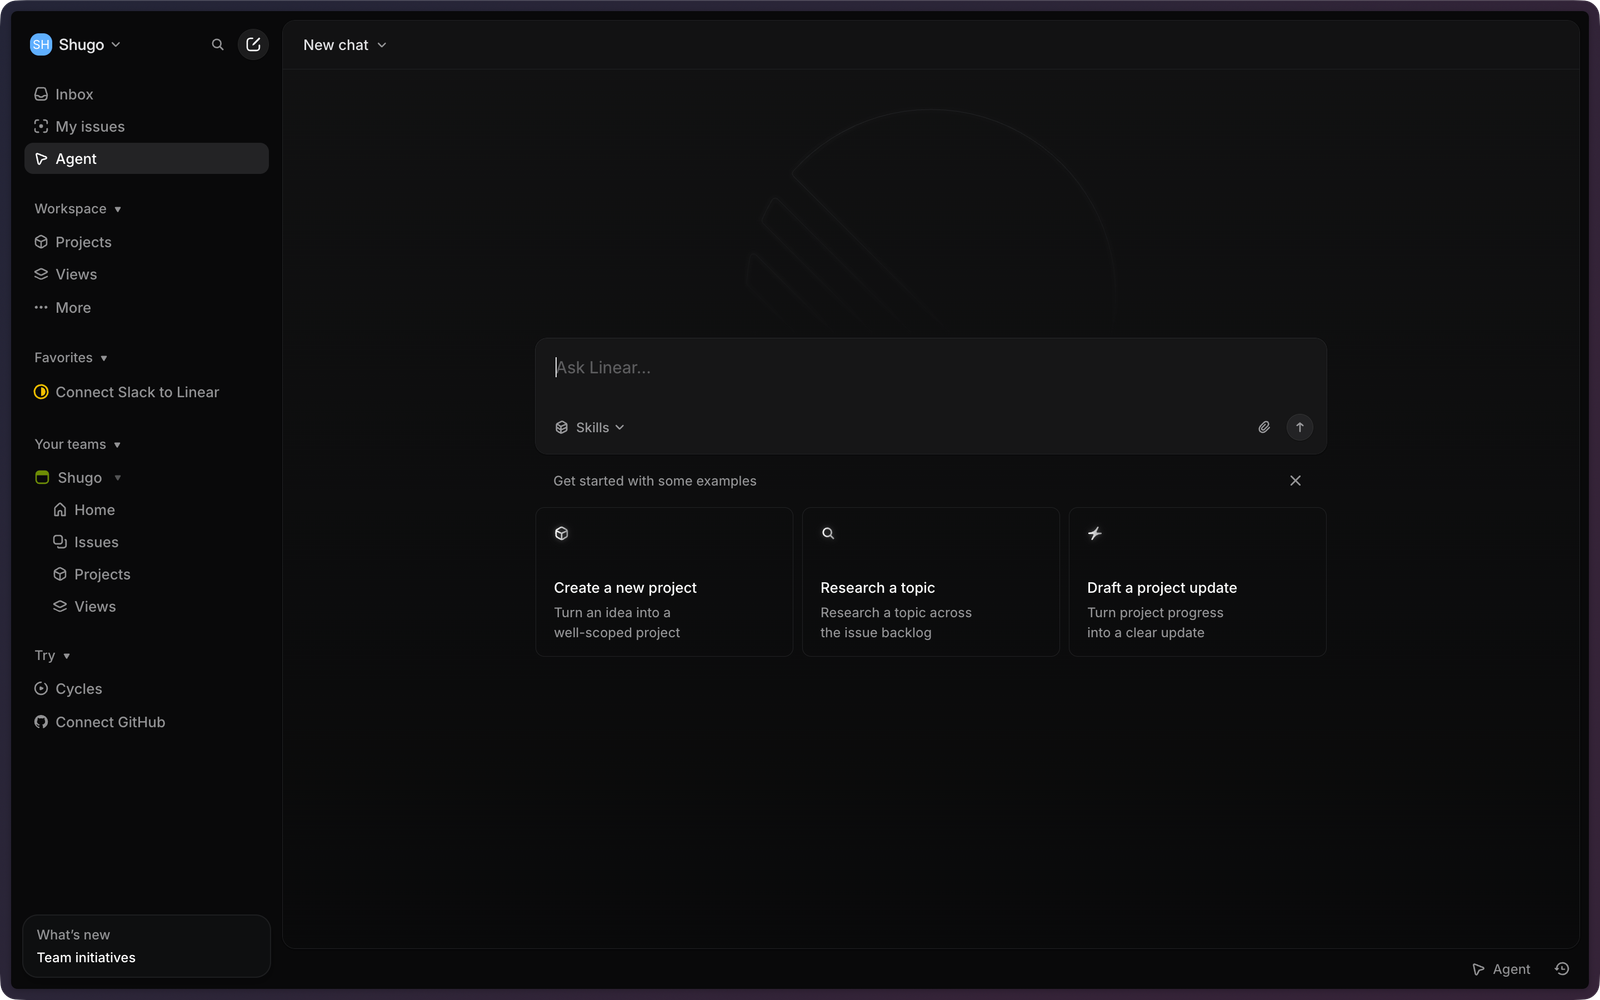Open the Shugo team Projects
1600x1000 pixels.
pyautogui.click(x=155, y=574)
